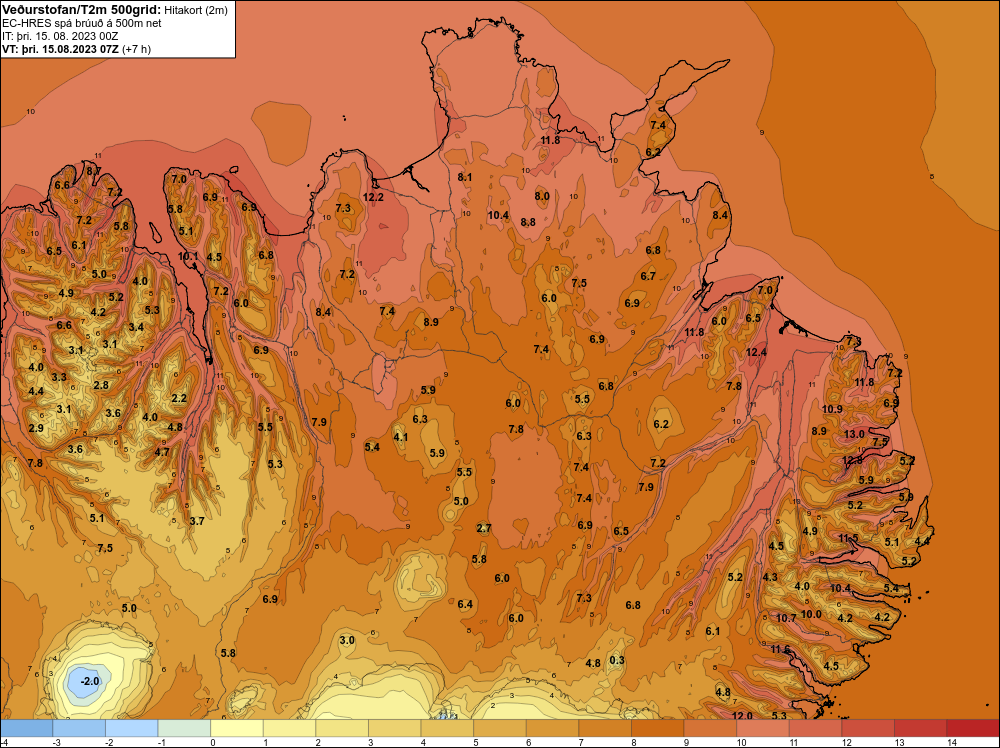Viewport: 1000px width, 748px height.
Task: Click the '-2.0' temperature value on the glacier
Action: [90, 681]
